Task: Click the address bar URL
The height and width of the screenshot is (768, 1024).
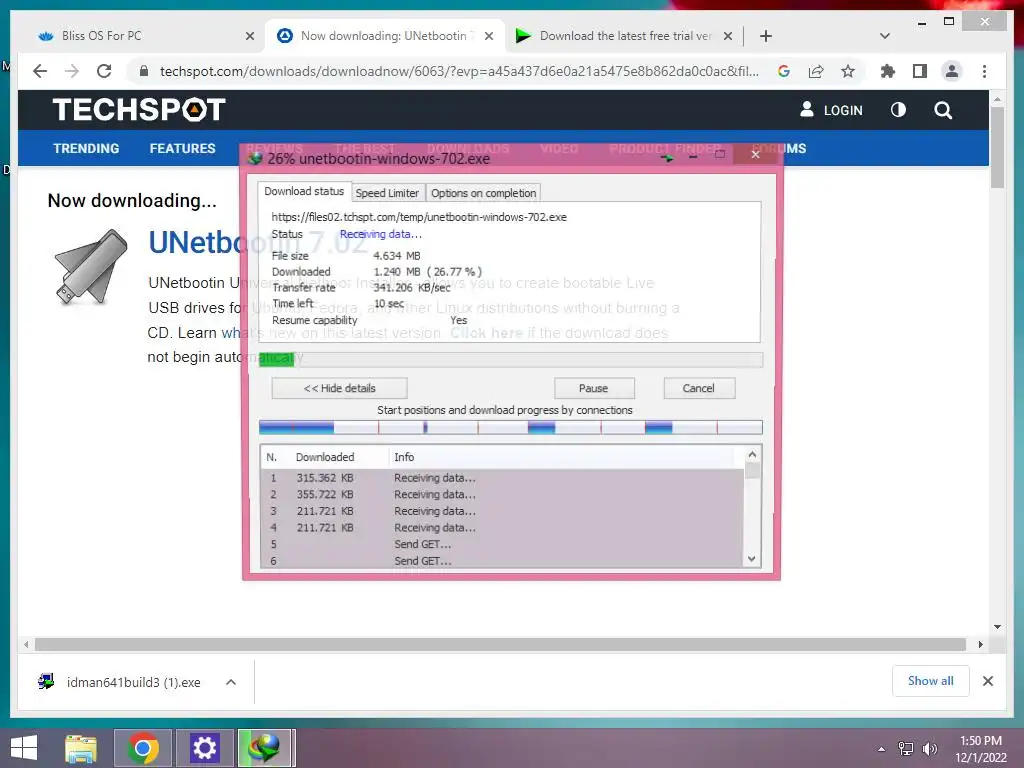Action: pos(459,71)
